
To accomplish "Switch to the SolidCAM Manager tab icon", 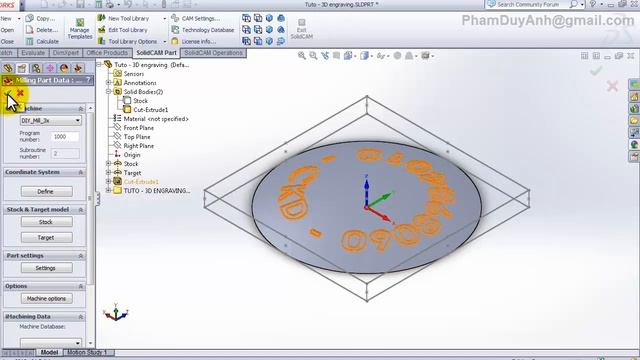I will tap(78, 68).
